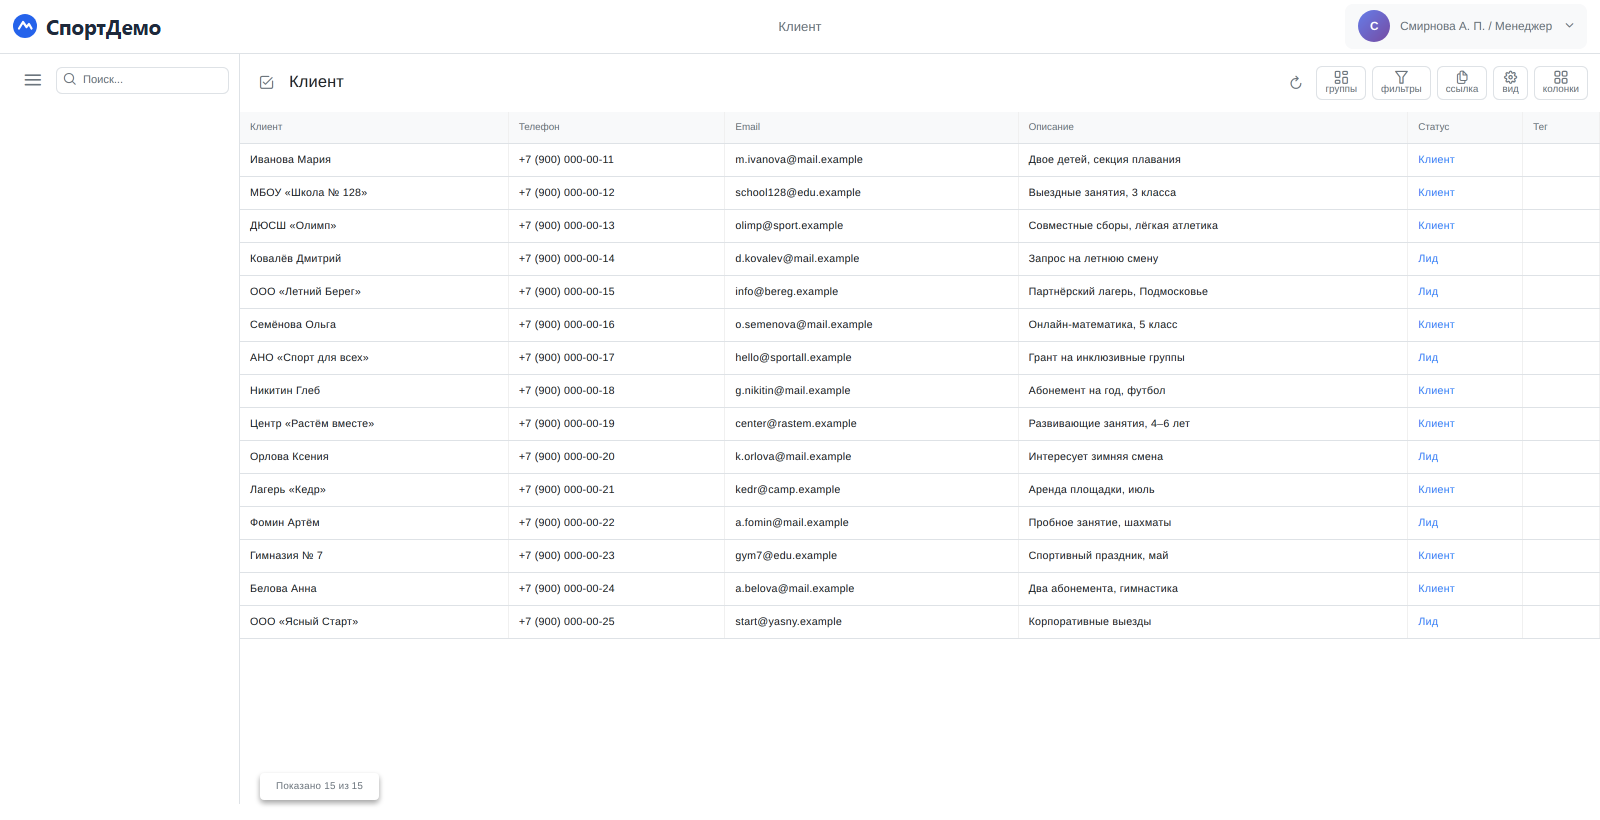This screenshot has width=1600, height=820.
Task: Open status Лид link for Ковалёв Дмитрий
Action: 1428,259
